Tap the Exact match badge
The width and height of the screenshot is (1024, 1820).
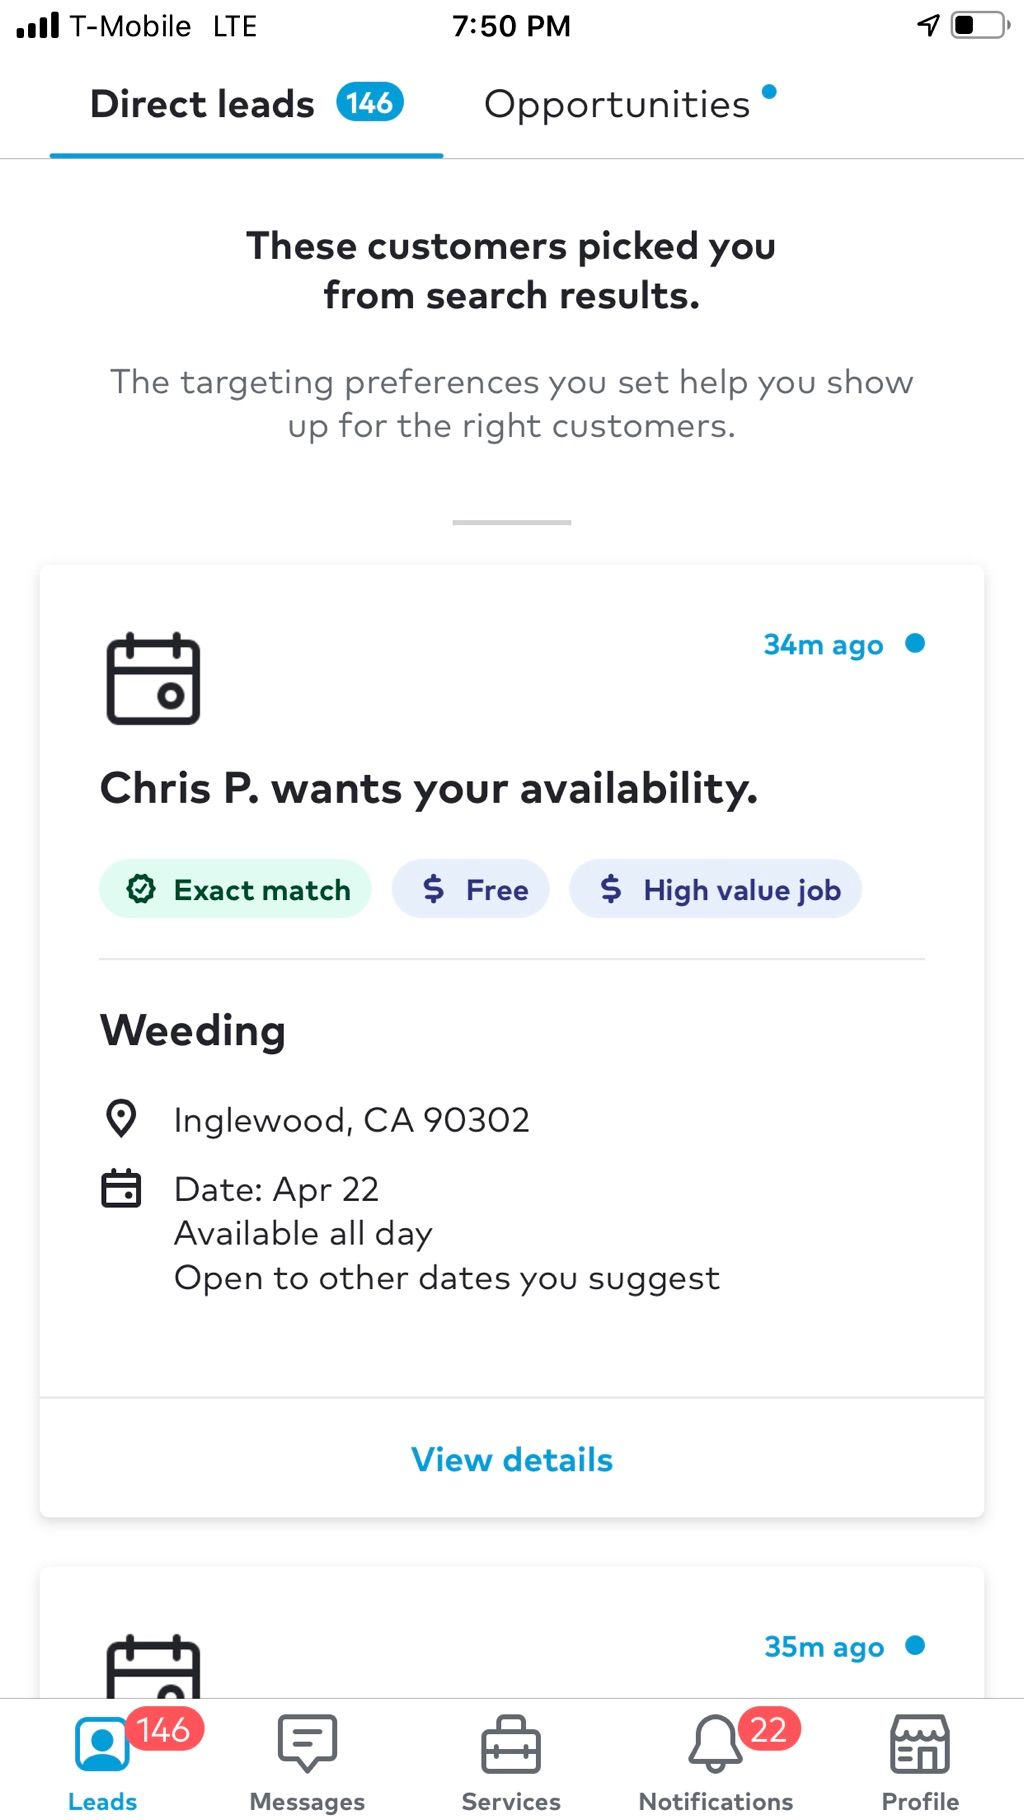pos(235,889)
